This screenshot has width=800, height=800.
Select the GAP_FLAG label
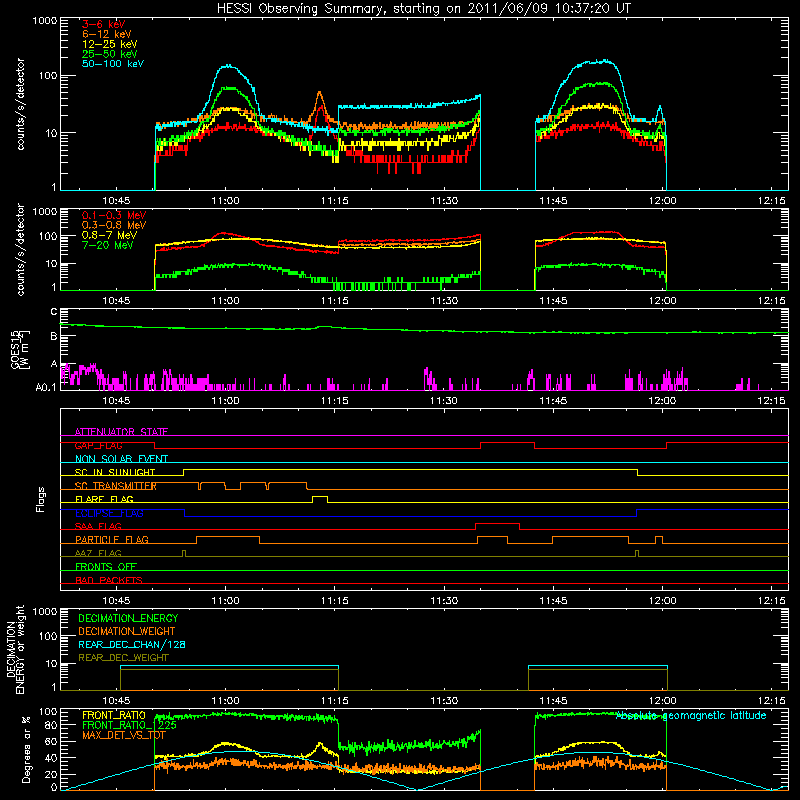tap(99, 445)
